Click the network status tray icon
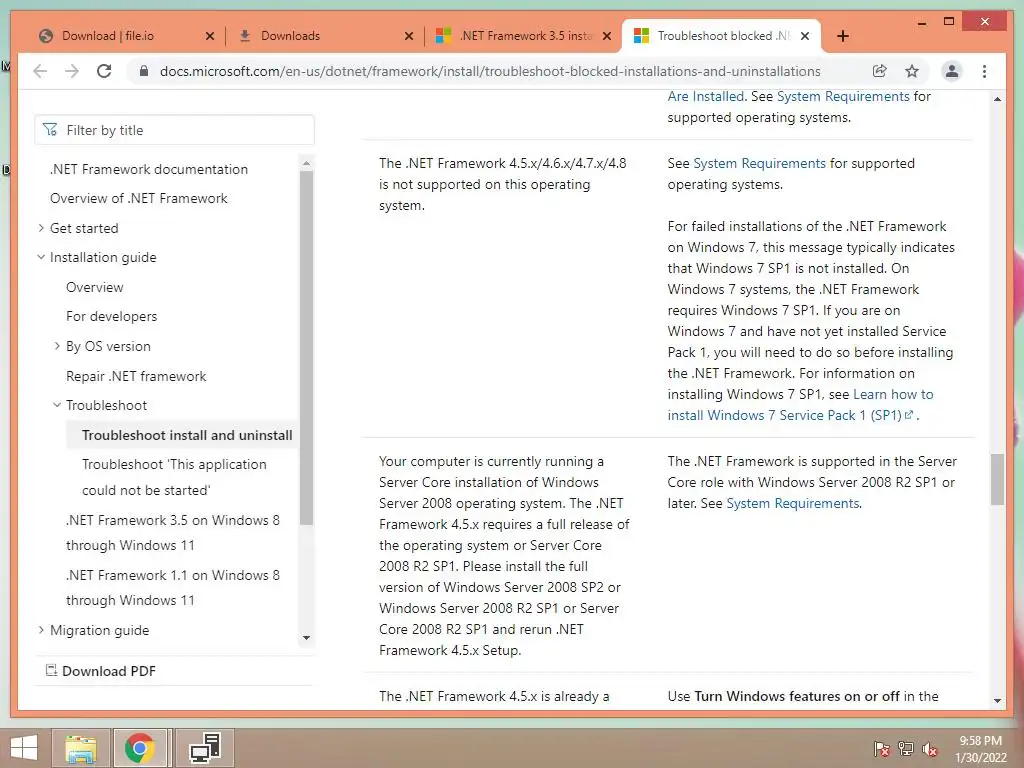This screenshot has height=768, width=1024. click(x=906, y=749)
